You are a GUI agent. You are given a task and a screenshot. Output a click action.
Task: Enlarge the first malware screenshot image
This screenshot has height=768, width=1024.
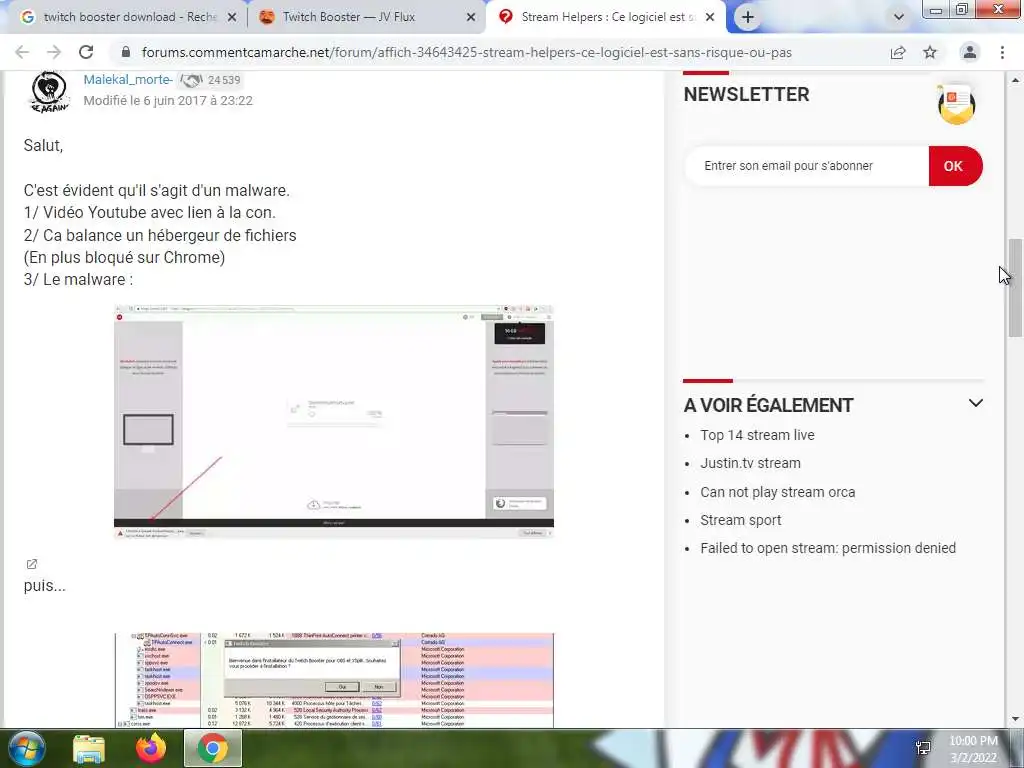tap(334, 421)
